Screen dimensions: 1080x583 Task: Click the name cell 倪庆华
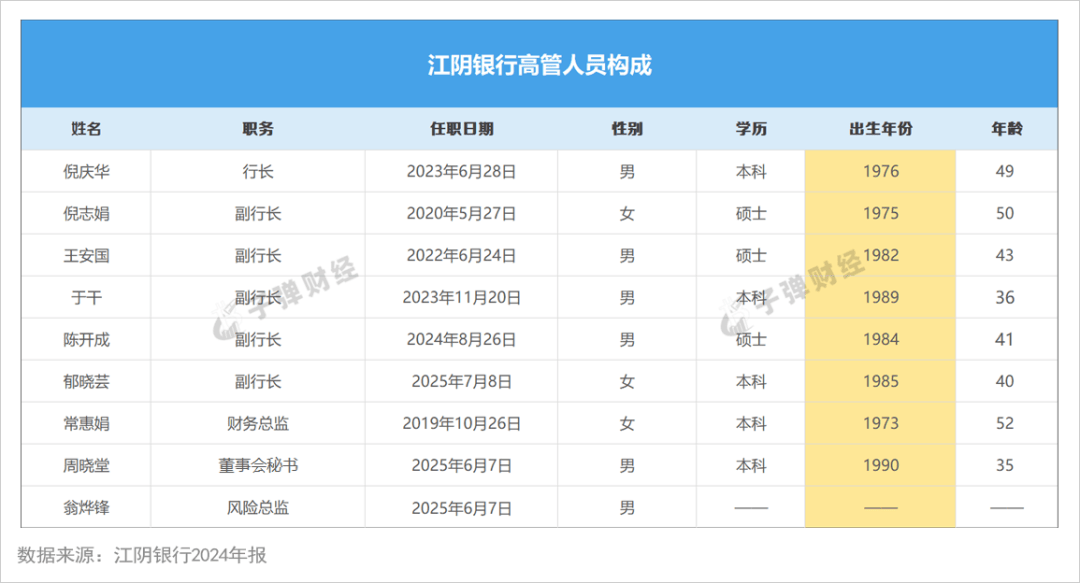[x=86, y=171]
